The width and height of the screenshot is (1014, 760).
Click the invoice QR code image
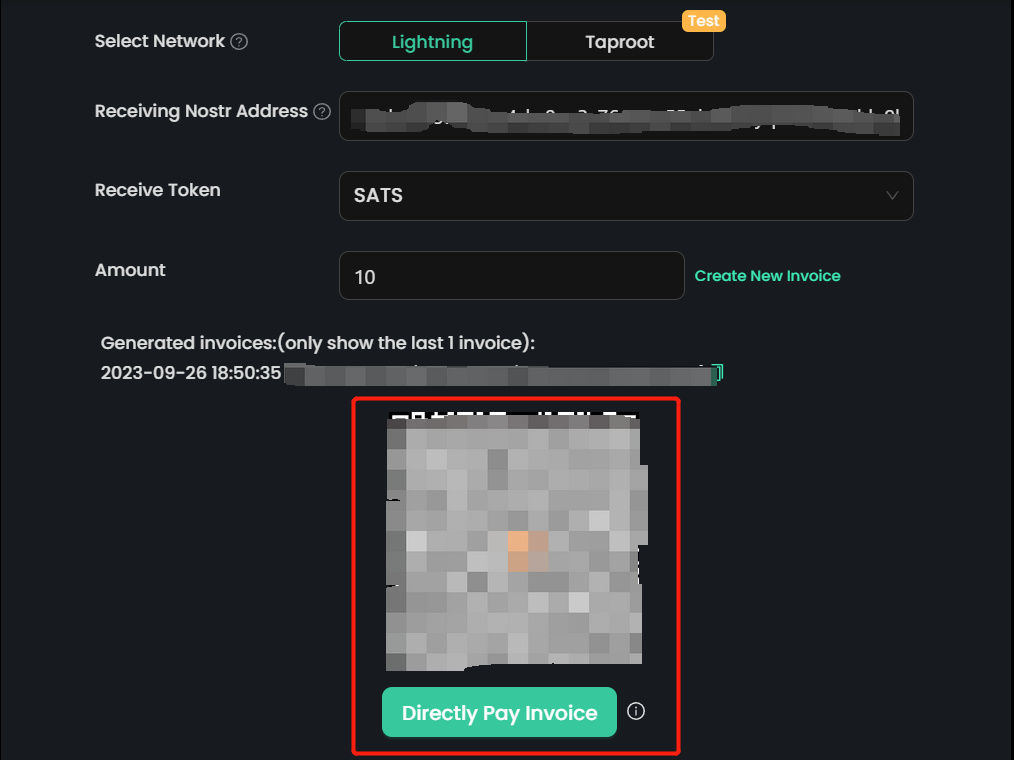click(x=516, y=541)
